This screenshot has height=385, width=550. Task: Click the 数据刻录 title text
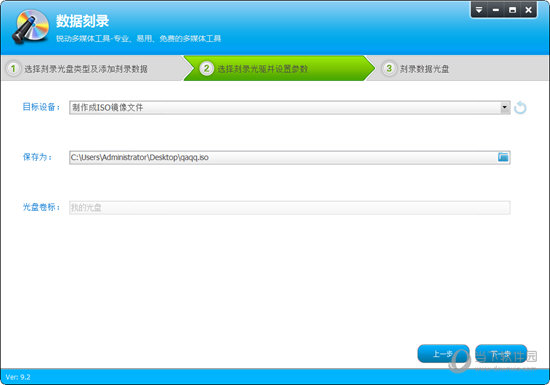coord(82,21)
